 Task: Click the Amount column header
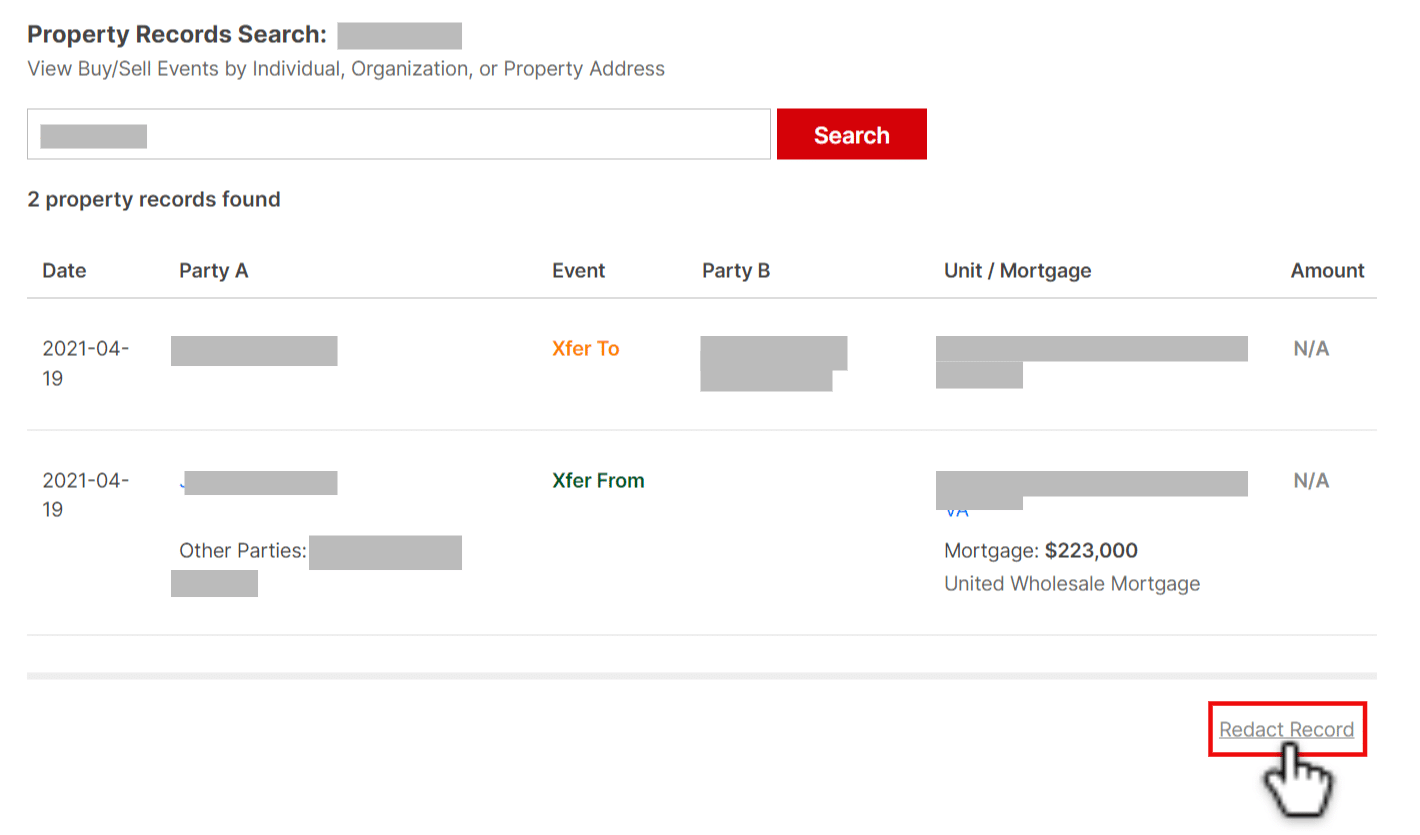(x=1327, y=270)
